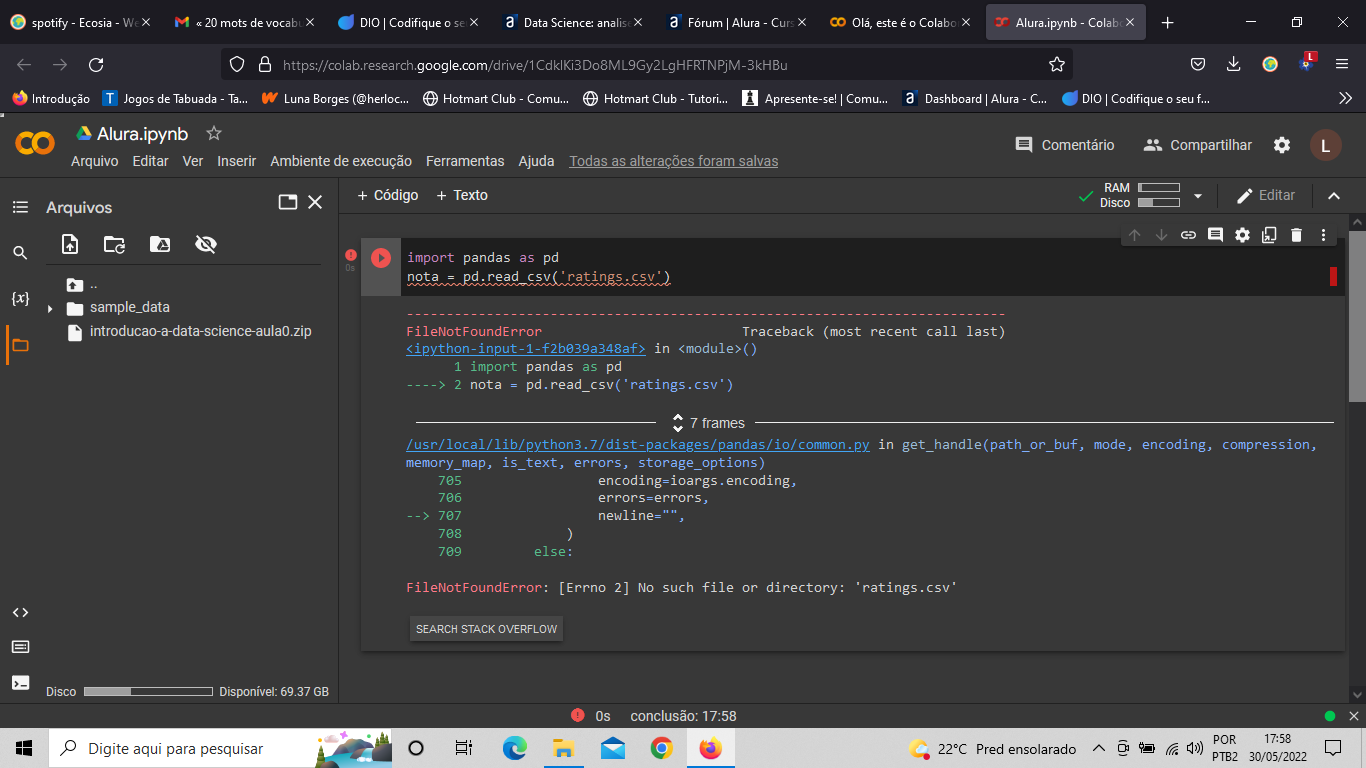The image size is (1366, 768).
Task: Toggle hidden files visibility icon
Action: point(206,244)
